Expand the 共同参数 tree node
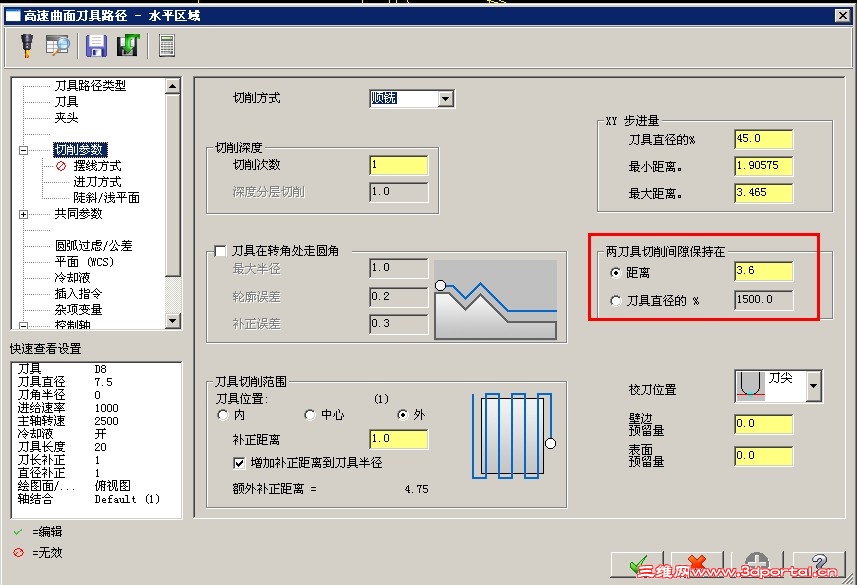The height and width of the screenshot is (585, 857). pyautogui.click(x=24, y=214)
